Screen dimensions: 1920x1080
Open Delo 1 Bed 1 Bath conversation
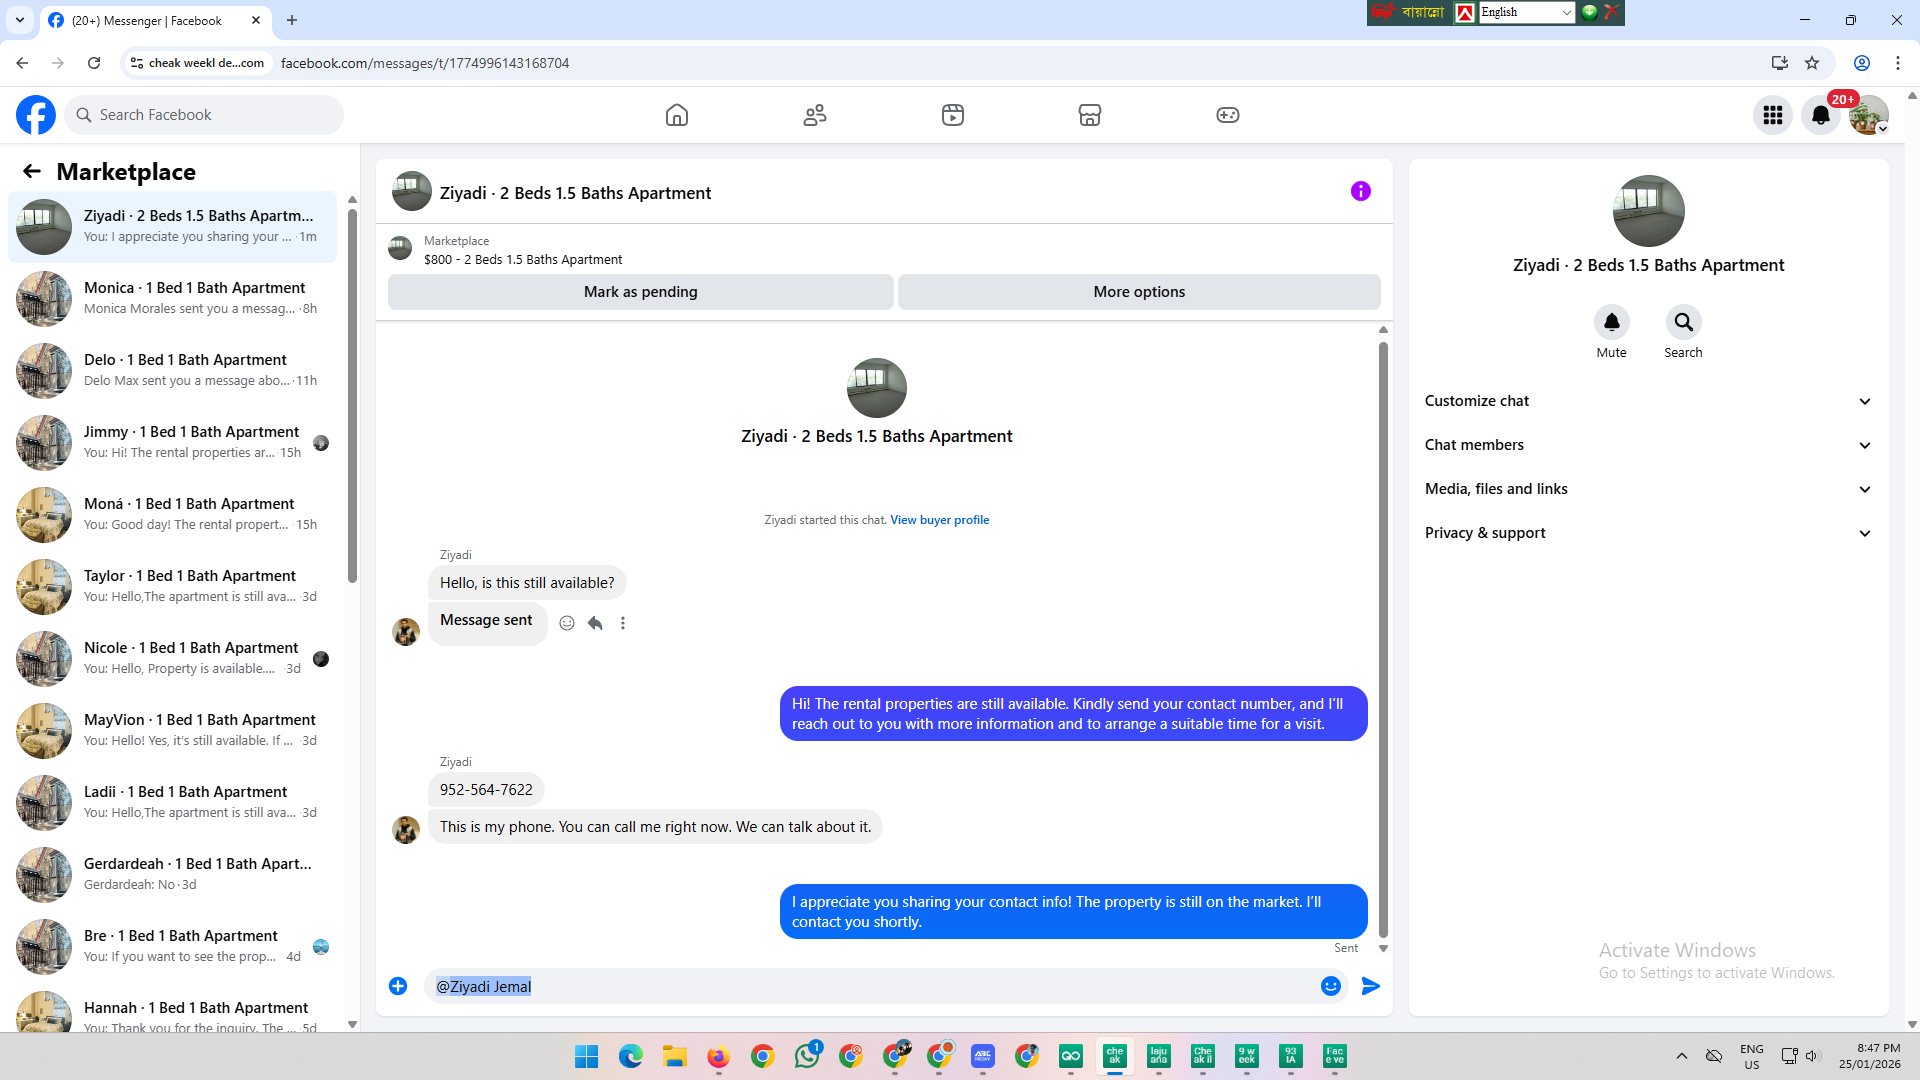point(172,371)
